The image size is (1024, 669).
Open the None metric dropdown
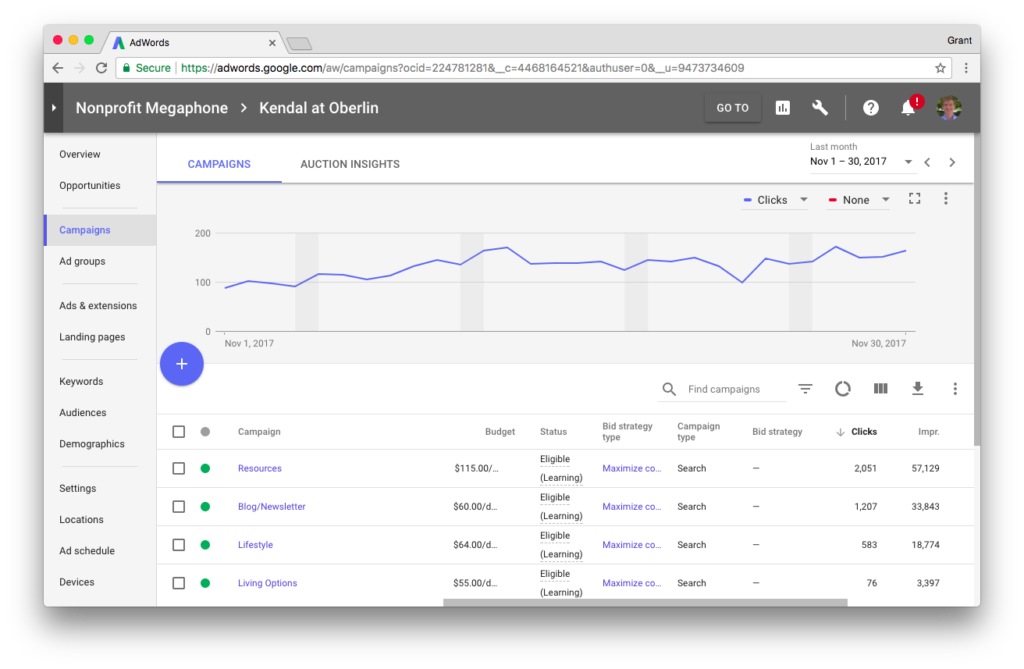pos(858,200)
